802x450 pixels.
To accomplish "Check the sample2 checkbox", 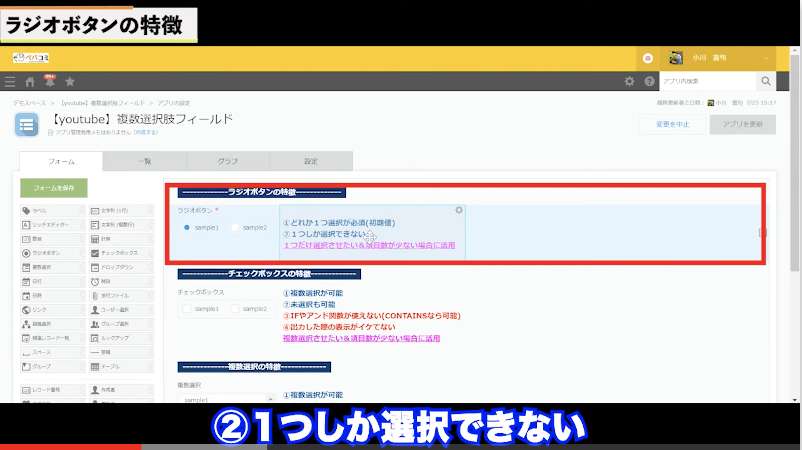I will [x=235, y=310].
